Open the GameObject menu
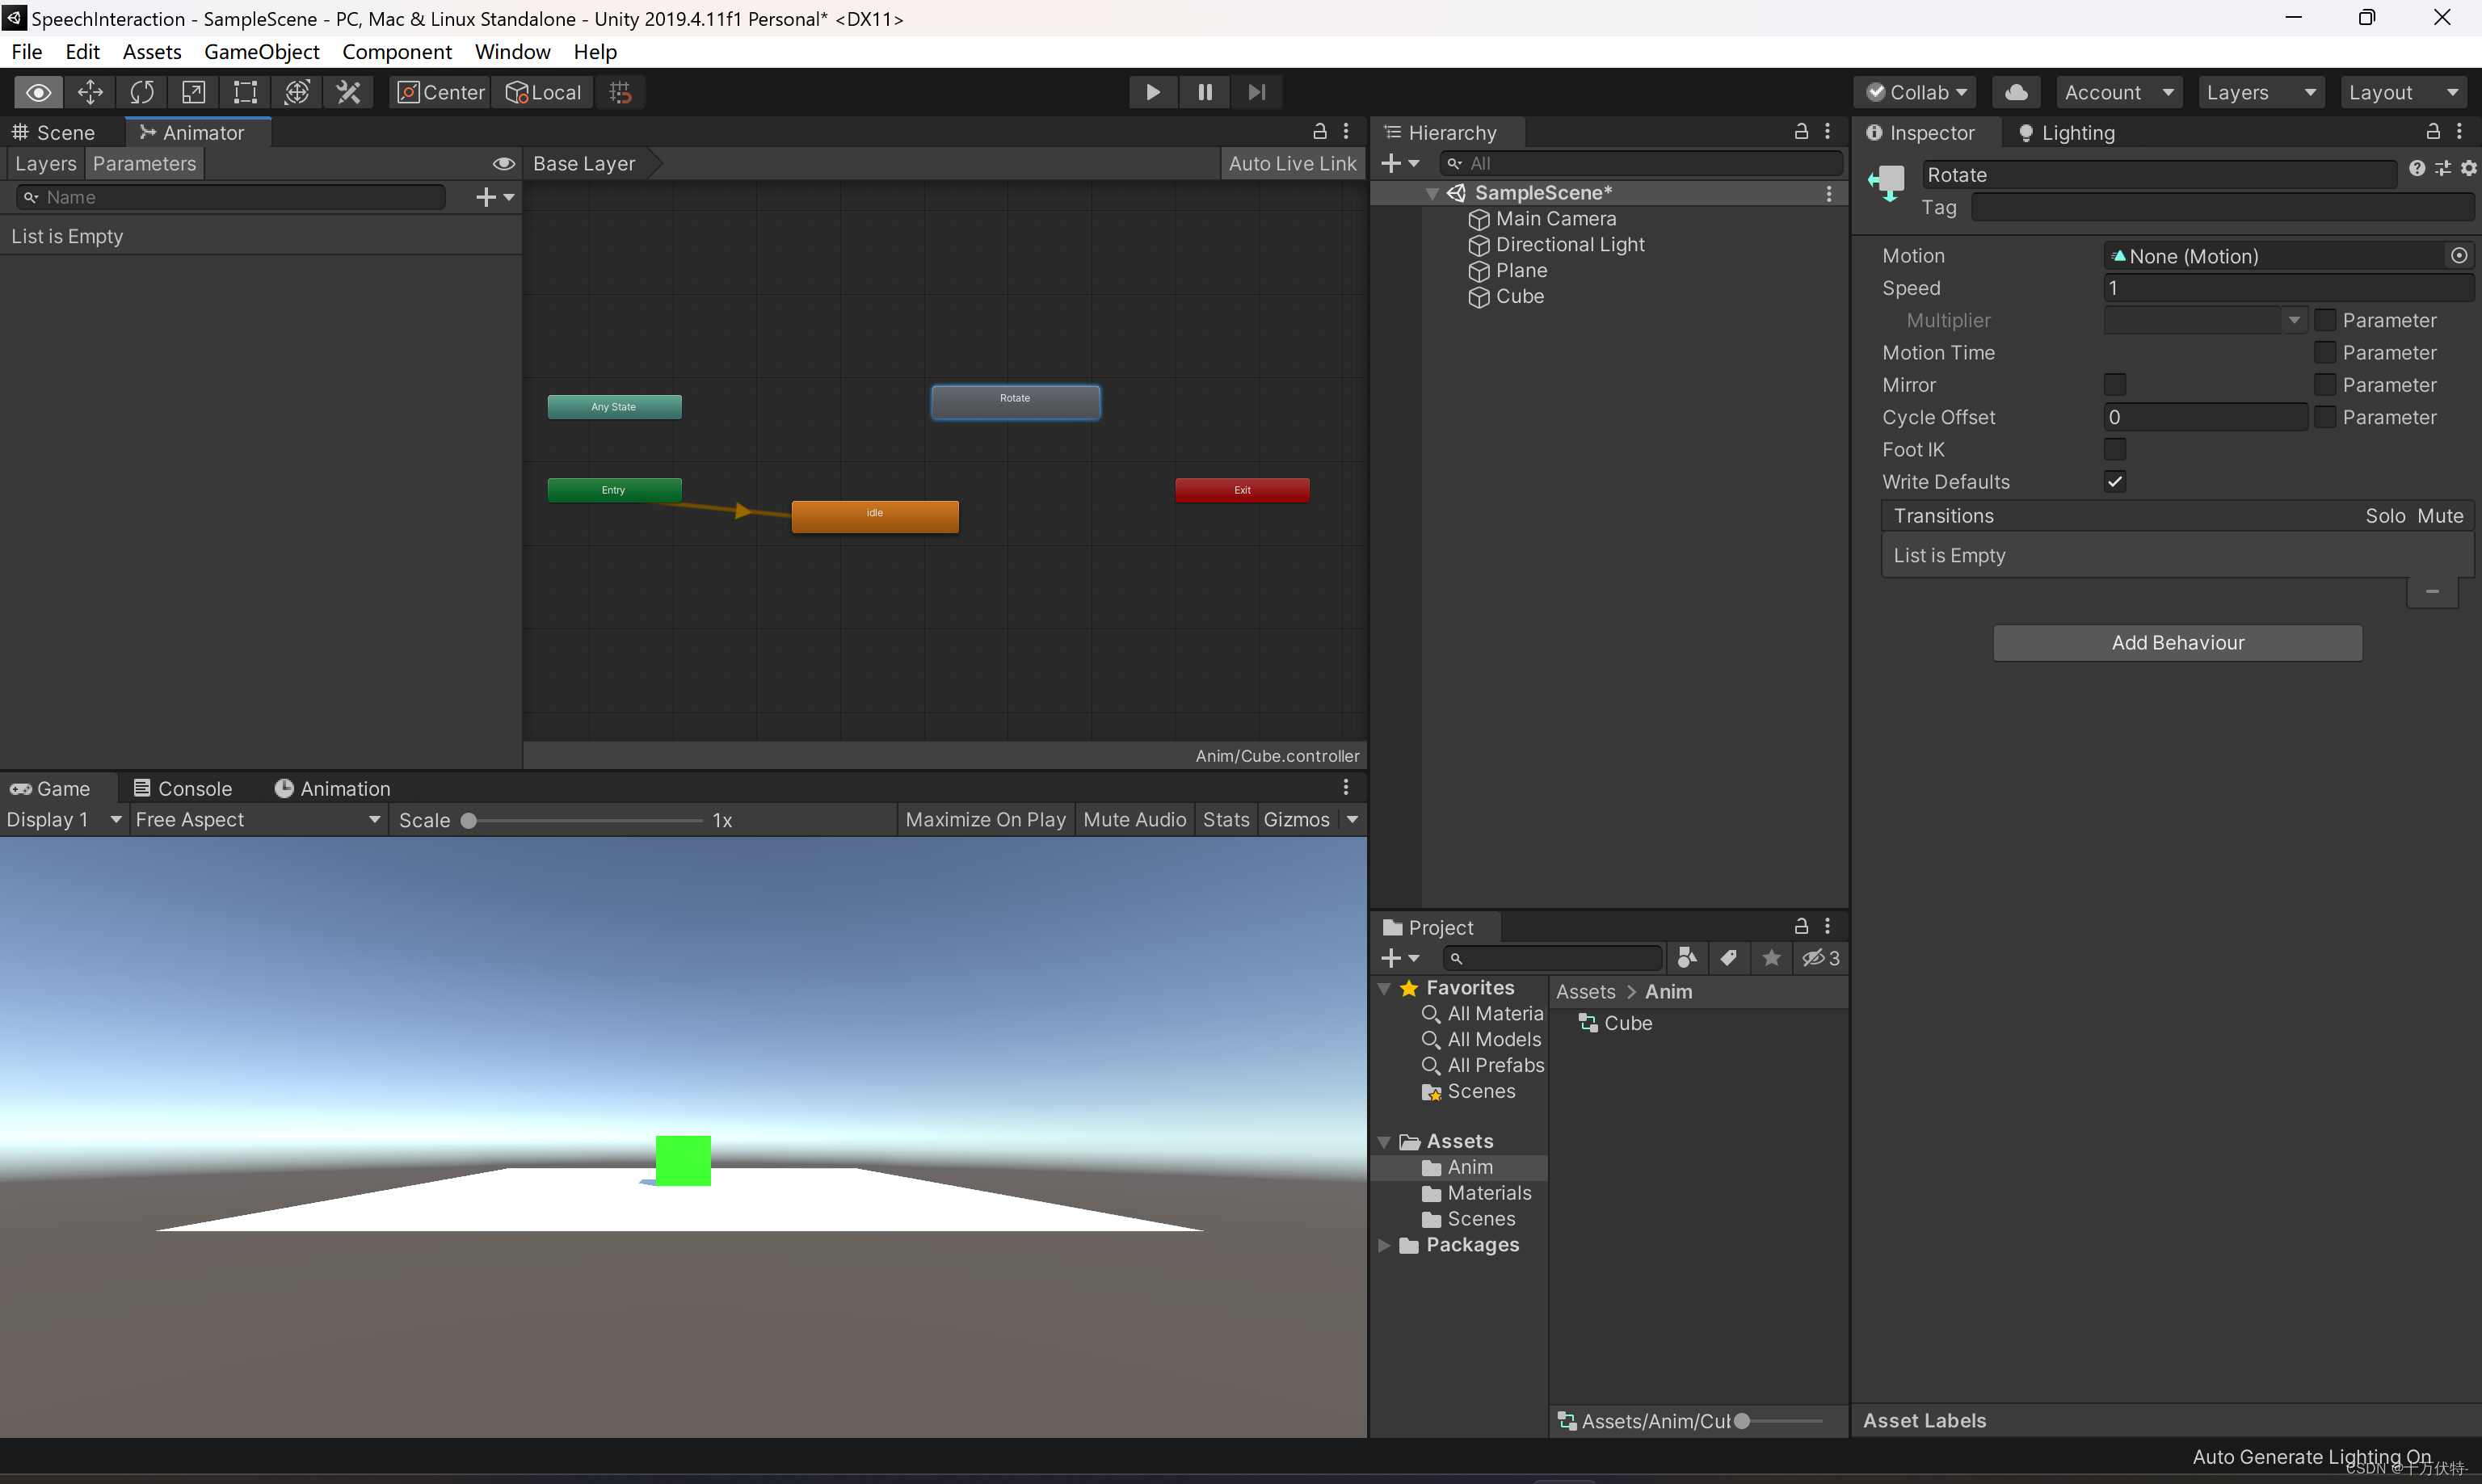Image resolution: width=2482 pixels, height=1484 pixels. [x=261, y=52]
